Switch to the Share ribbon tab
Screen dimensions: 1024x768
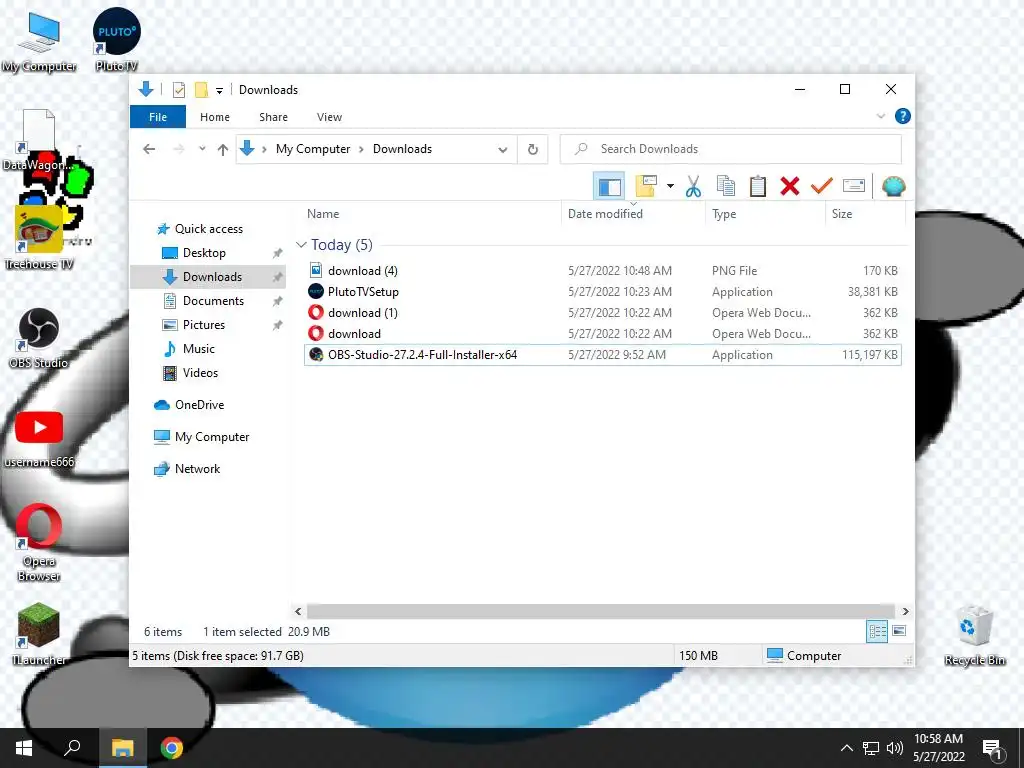273,117
